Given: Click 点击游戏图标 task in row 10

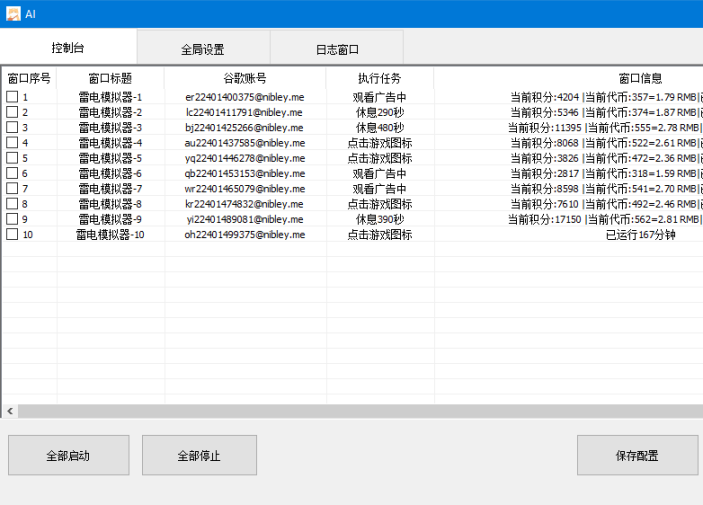Looking at the screenshot, I should coord(380,234).
